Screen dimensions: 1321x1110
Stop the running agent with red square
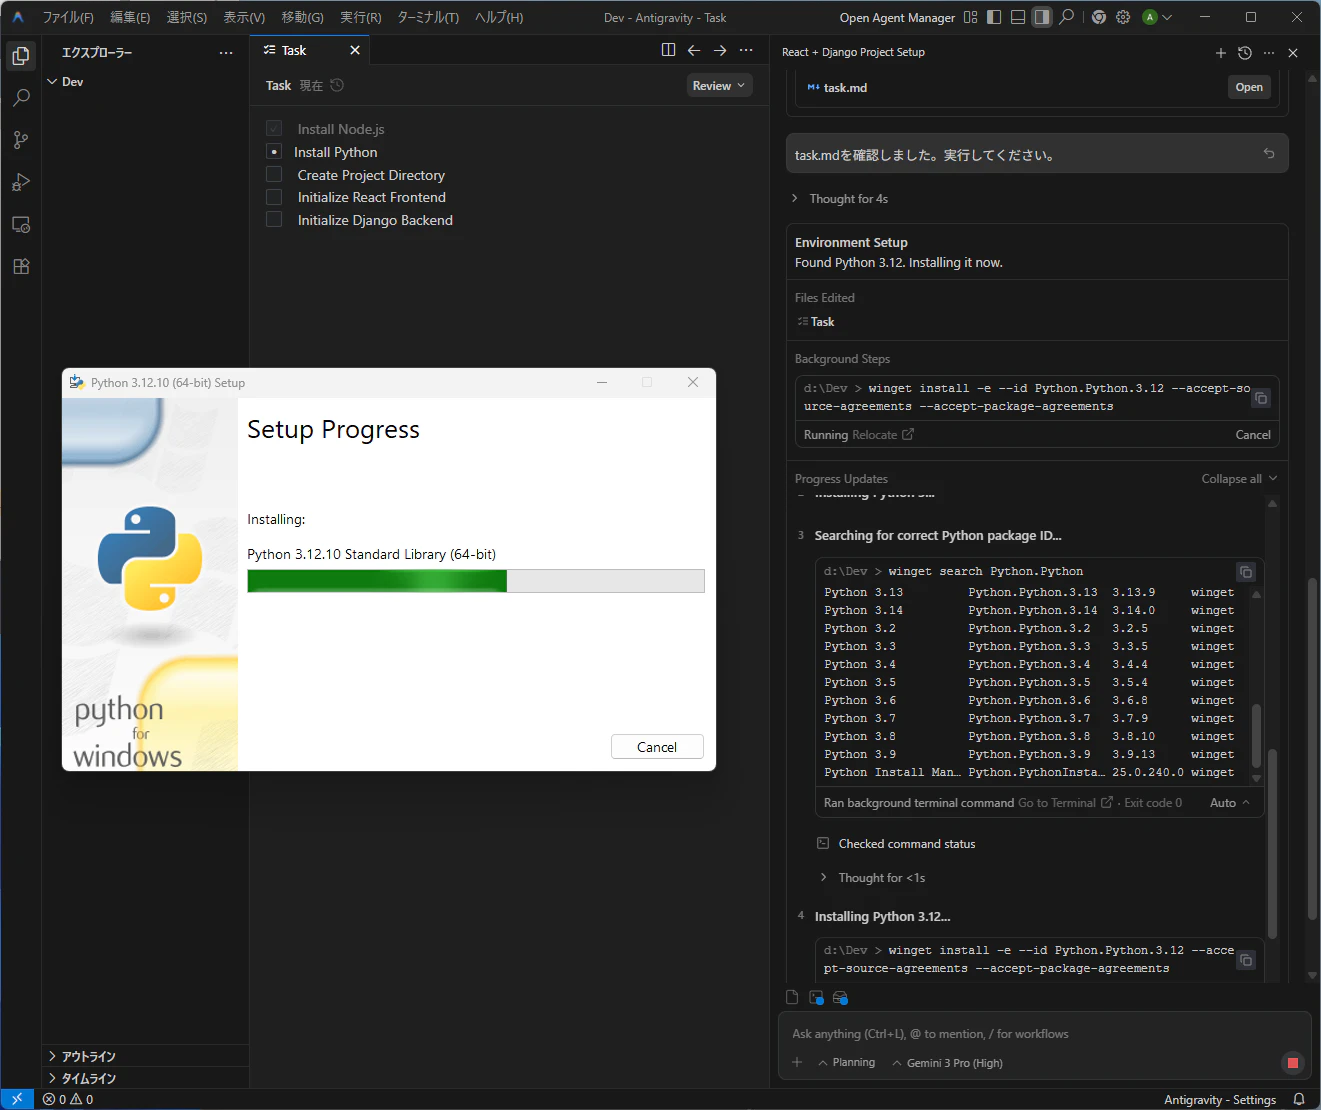pos(1293,1063)
